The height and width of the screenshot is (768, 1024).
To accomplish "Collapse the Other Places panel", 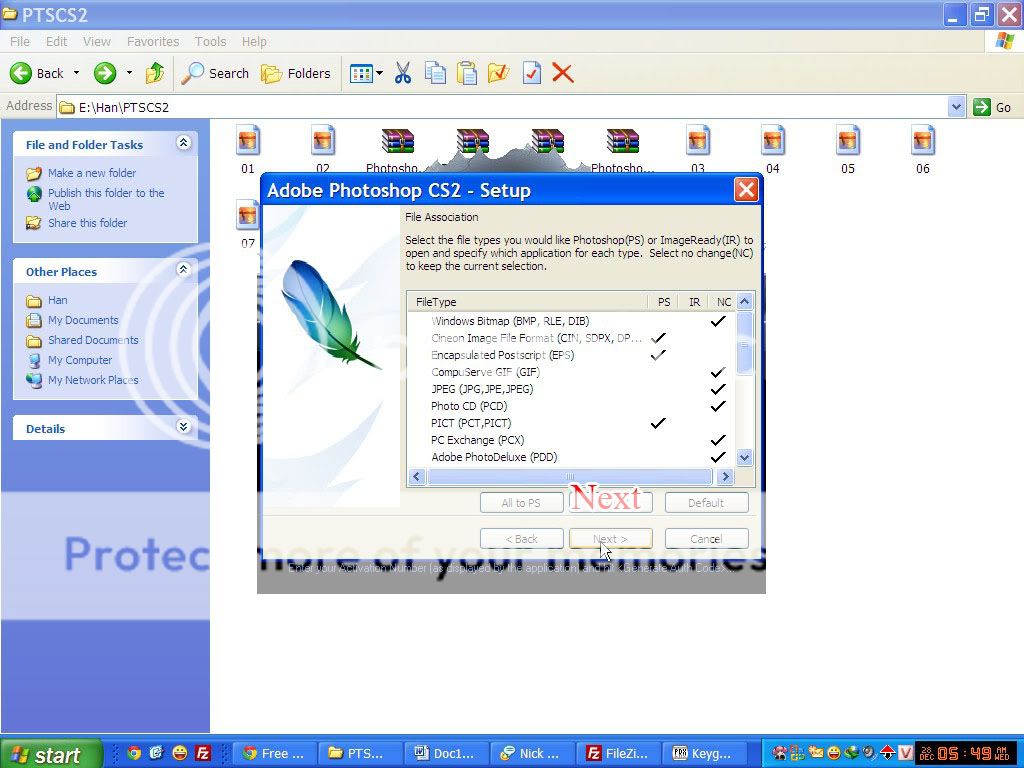I will pos(184,270).
